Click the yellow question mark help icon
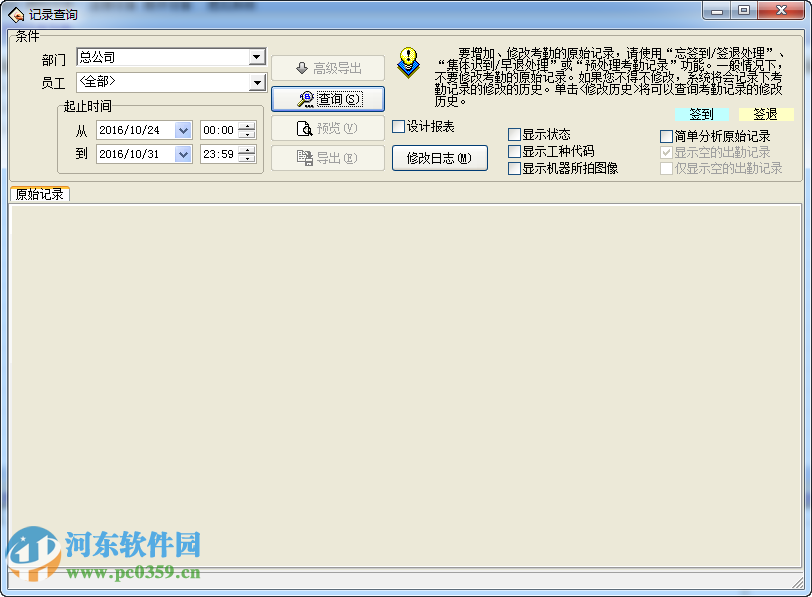The image size is (812, 597). click(x=407, y=63)
